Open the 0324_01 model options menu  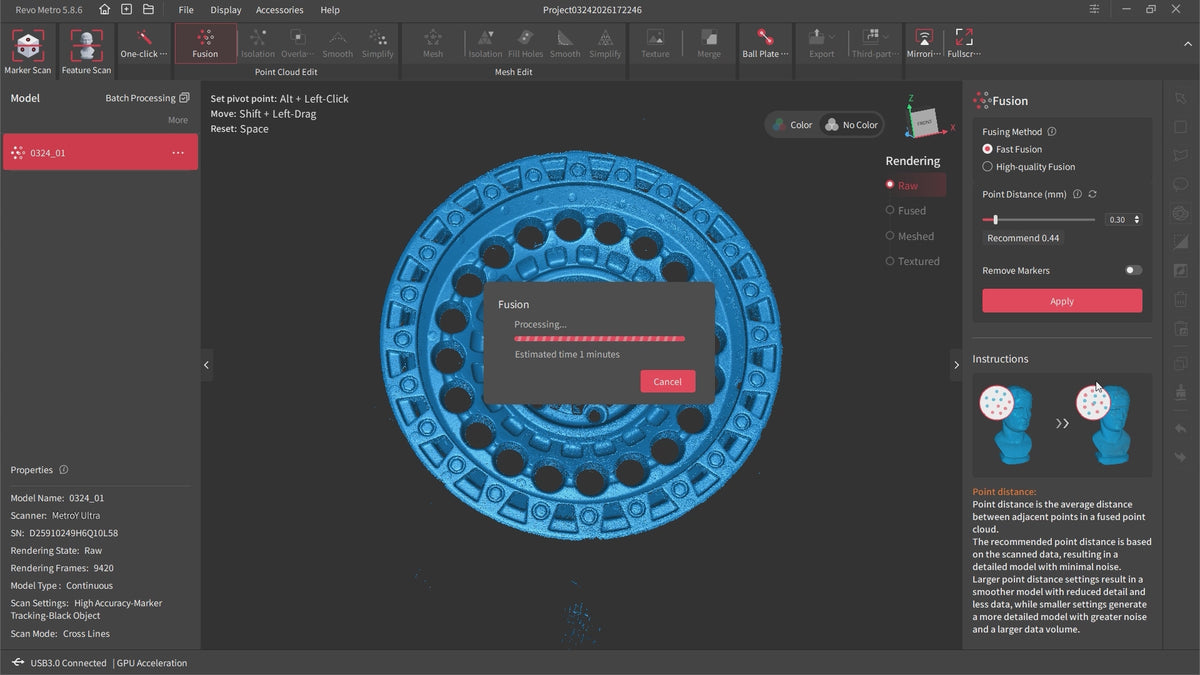[178, 153]
